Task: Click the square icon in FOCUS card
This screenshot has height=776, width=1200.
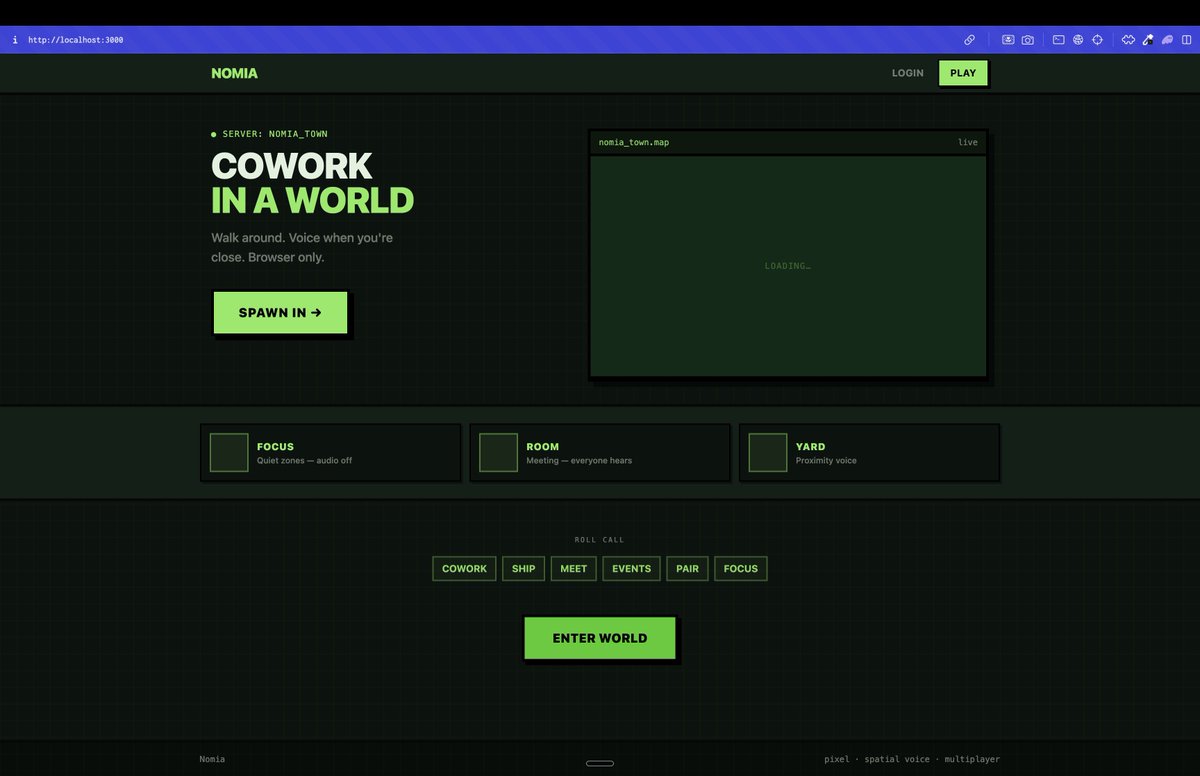Action: tap(229, 453)
